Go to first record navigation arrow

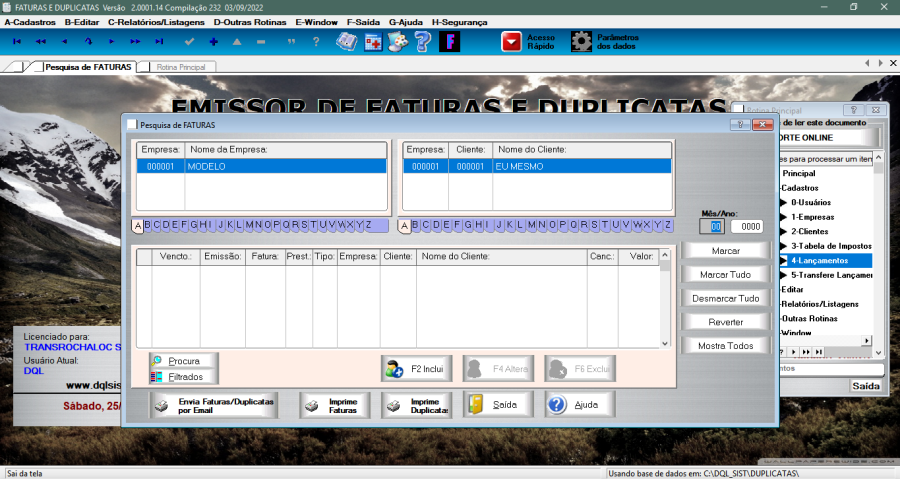point(16,42)
